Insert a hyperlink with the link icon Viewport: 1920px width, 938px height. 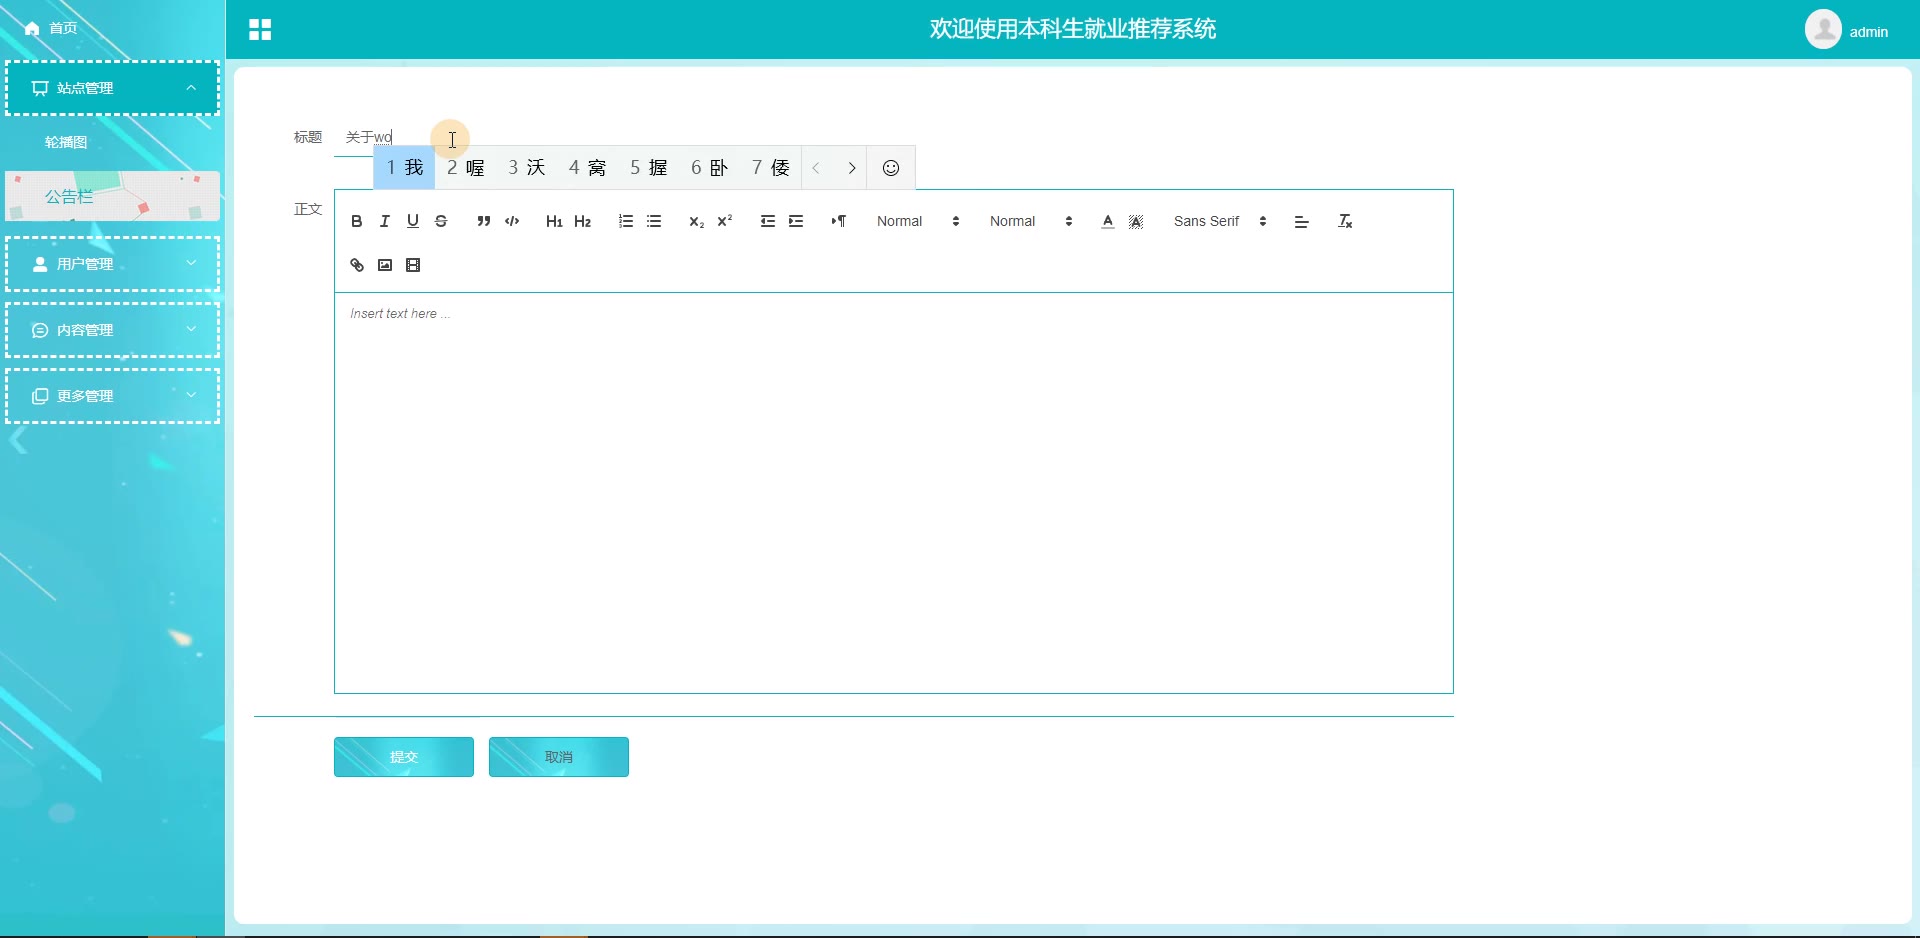357,266
